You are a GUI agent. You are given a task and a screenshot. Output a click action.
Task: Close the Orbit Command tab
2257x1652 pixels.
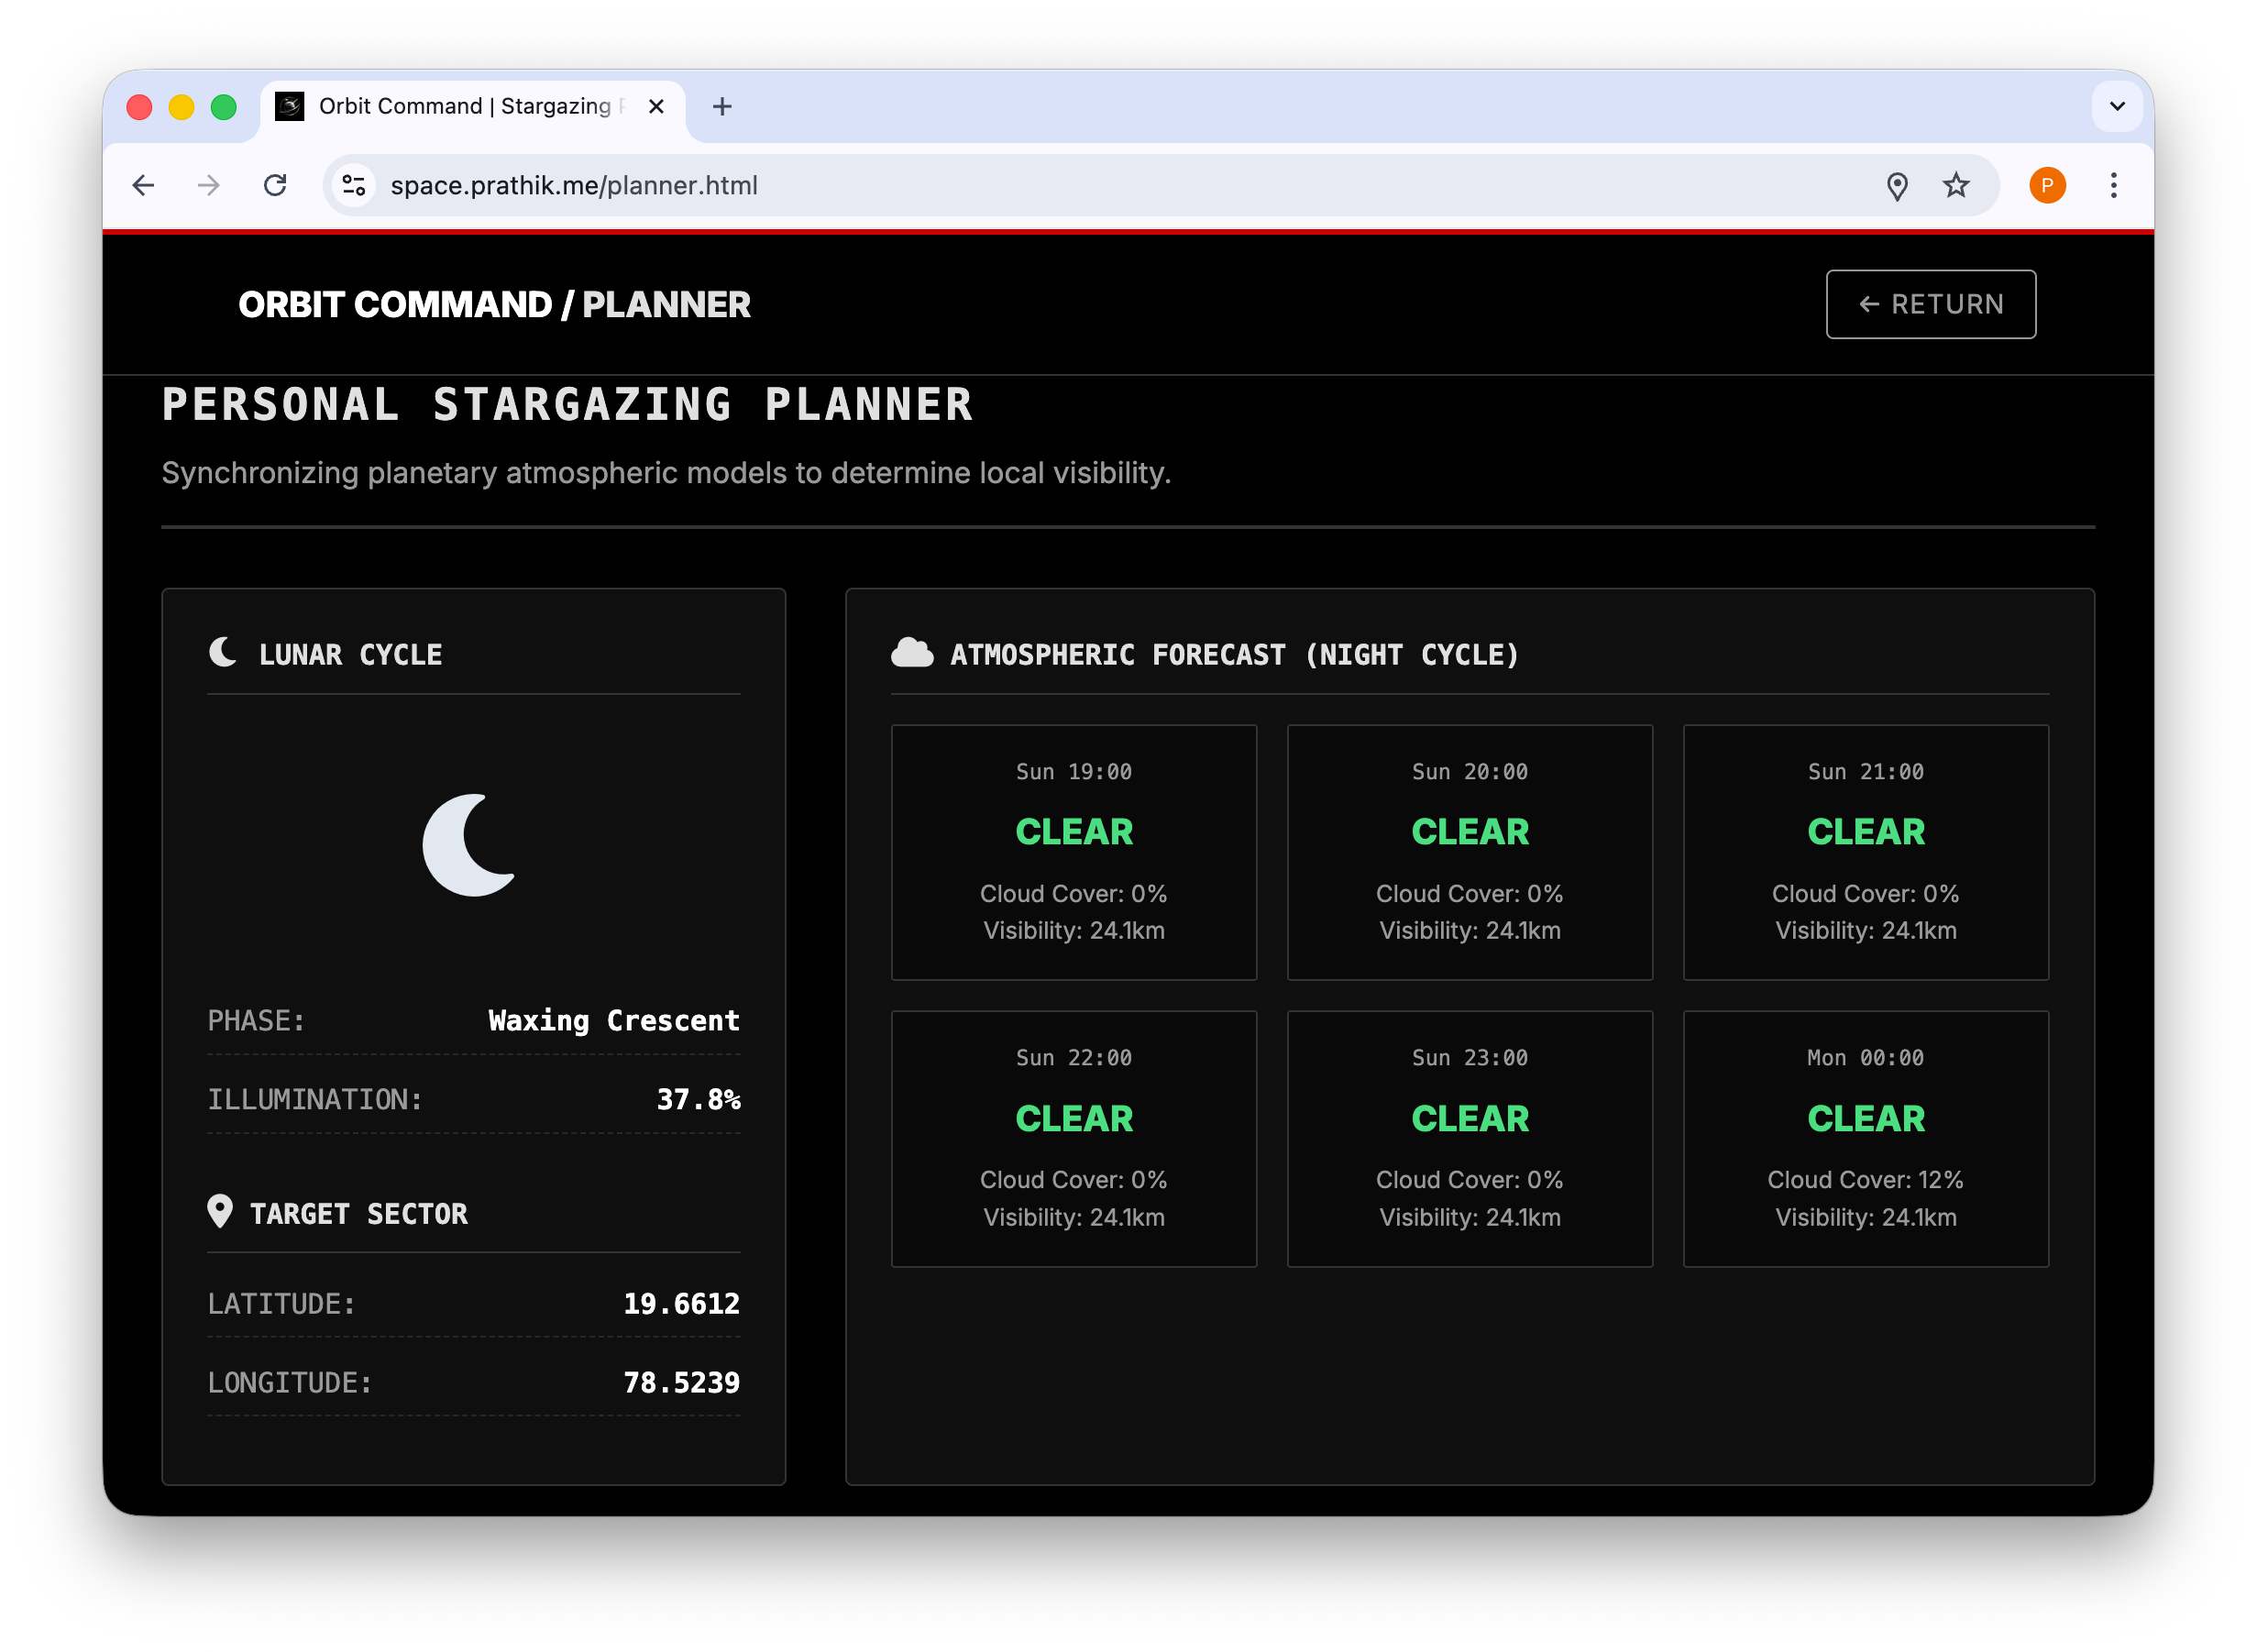click(656, 106)
